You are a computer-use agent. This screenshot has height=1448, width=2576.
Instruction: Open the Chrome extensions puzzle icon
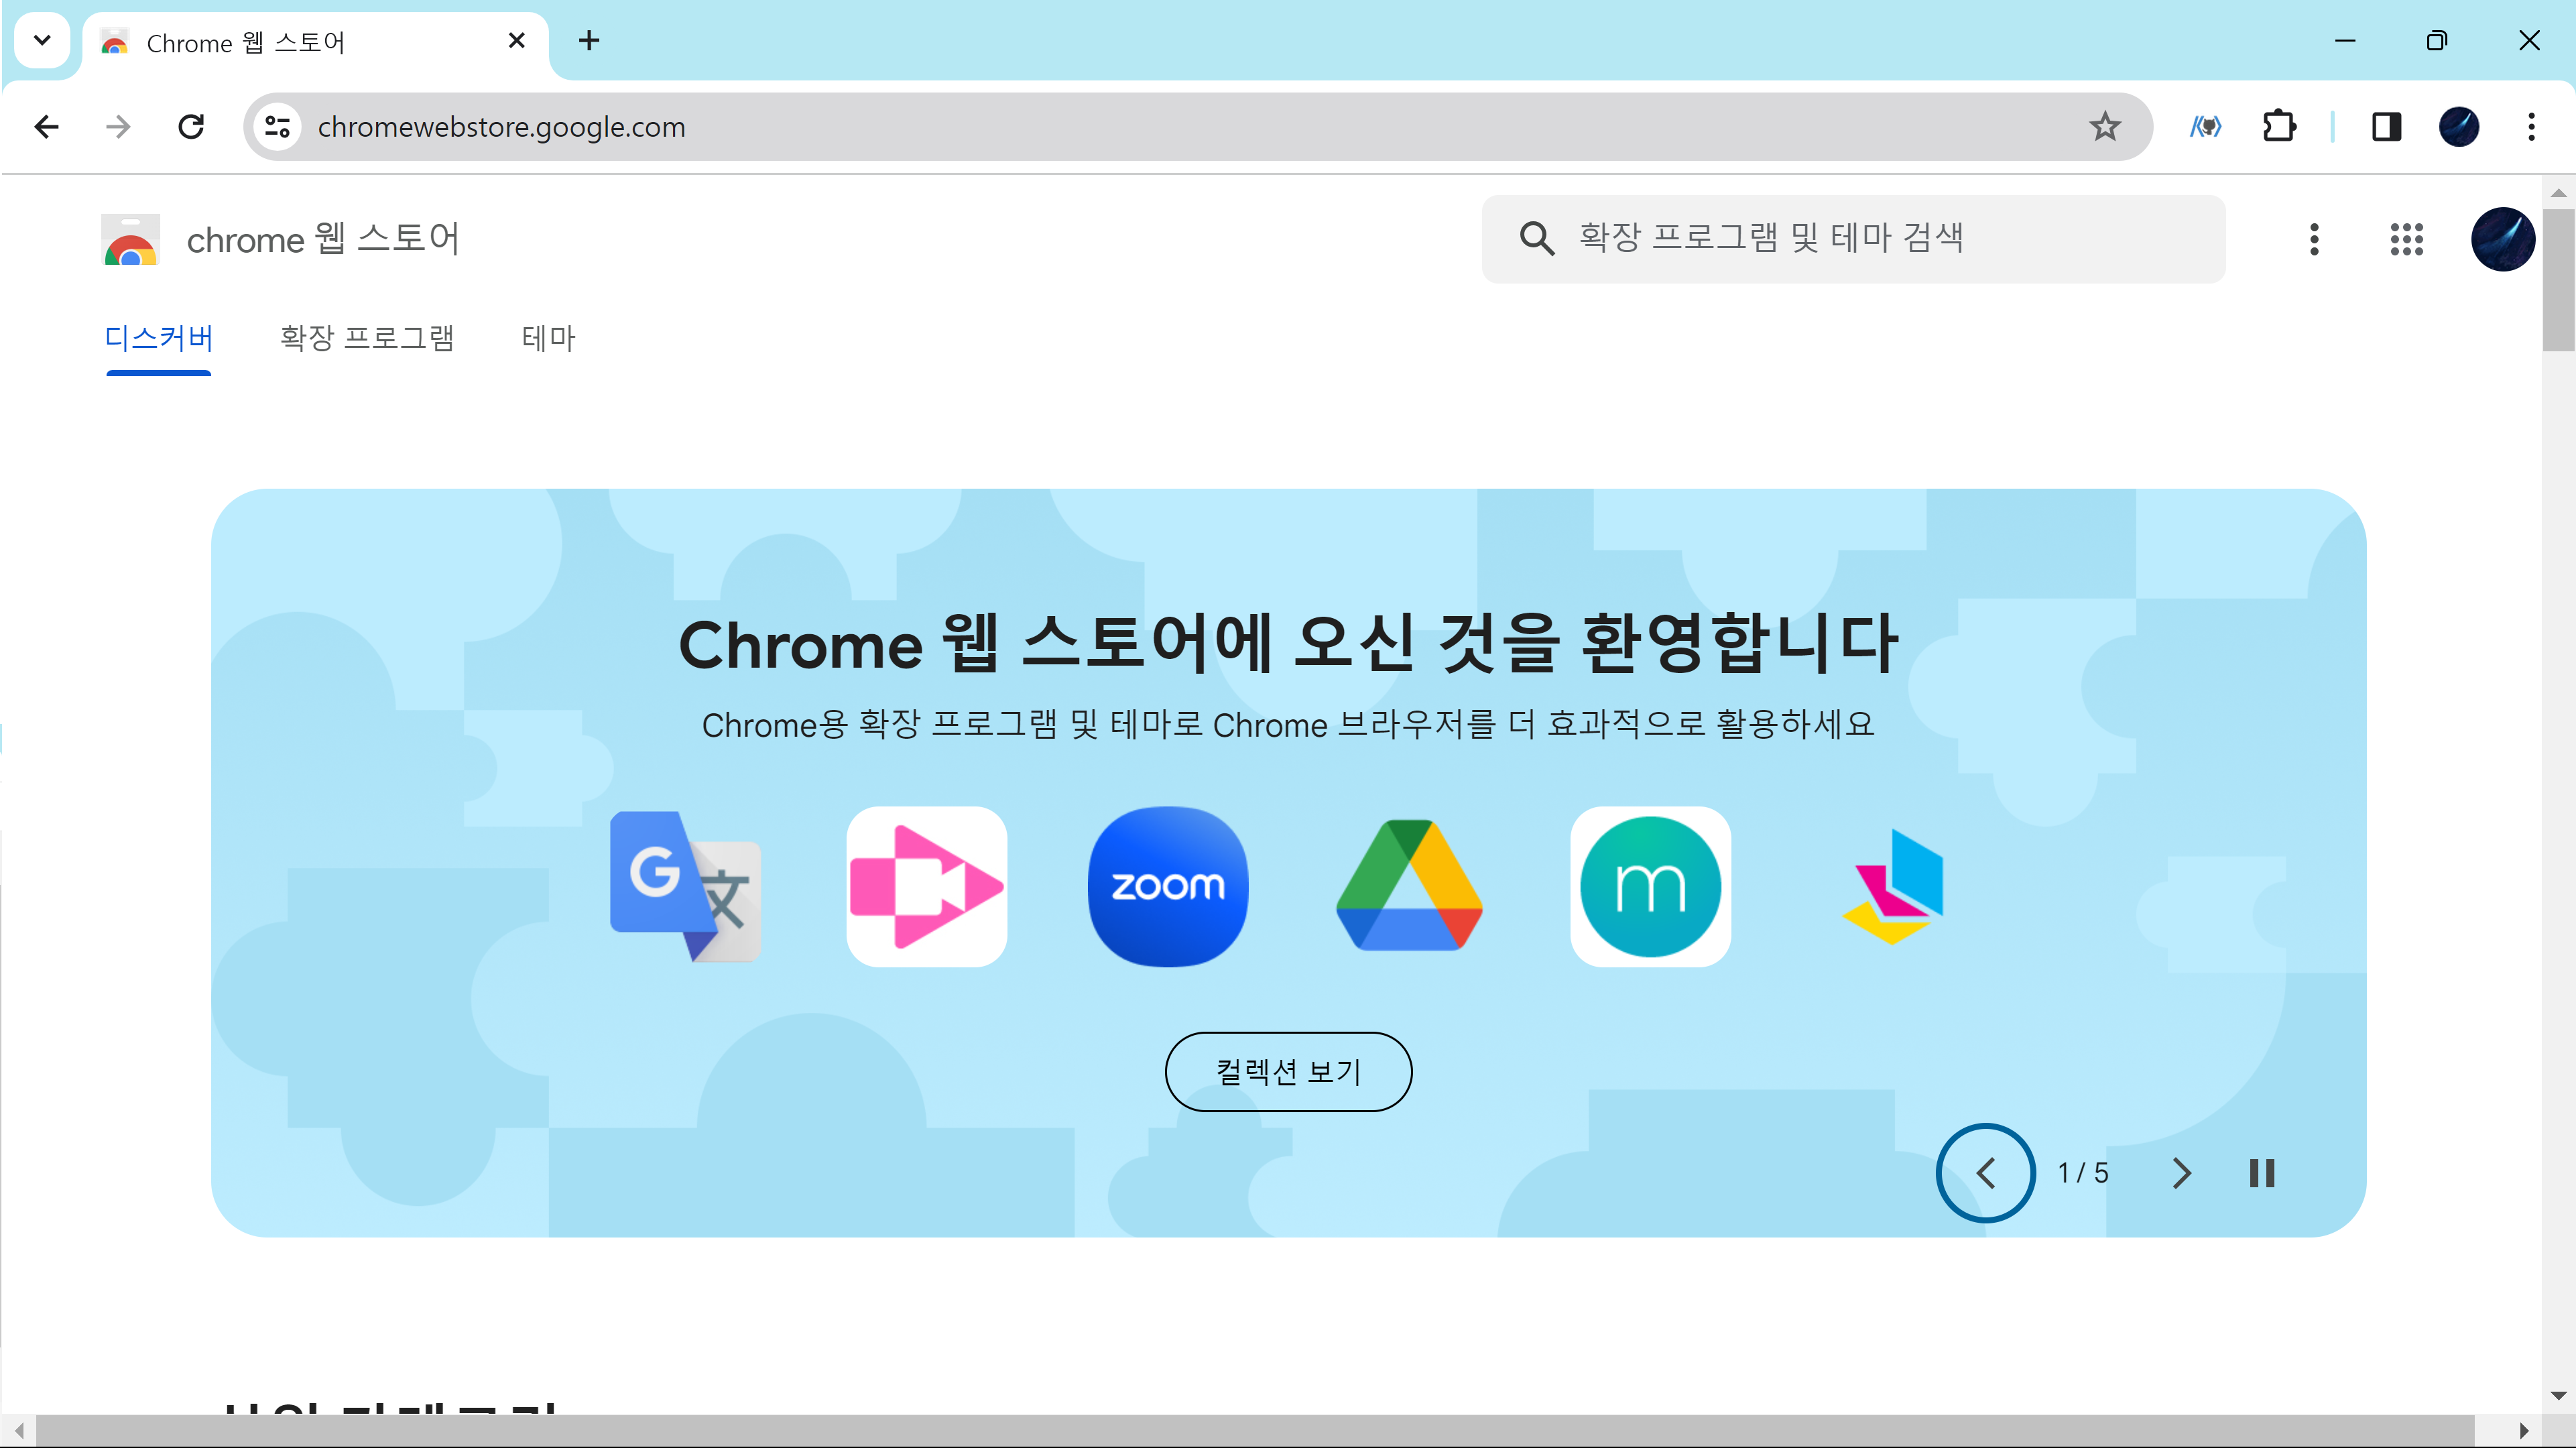[x=2279, y=127]
